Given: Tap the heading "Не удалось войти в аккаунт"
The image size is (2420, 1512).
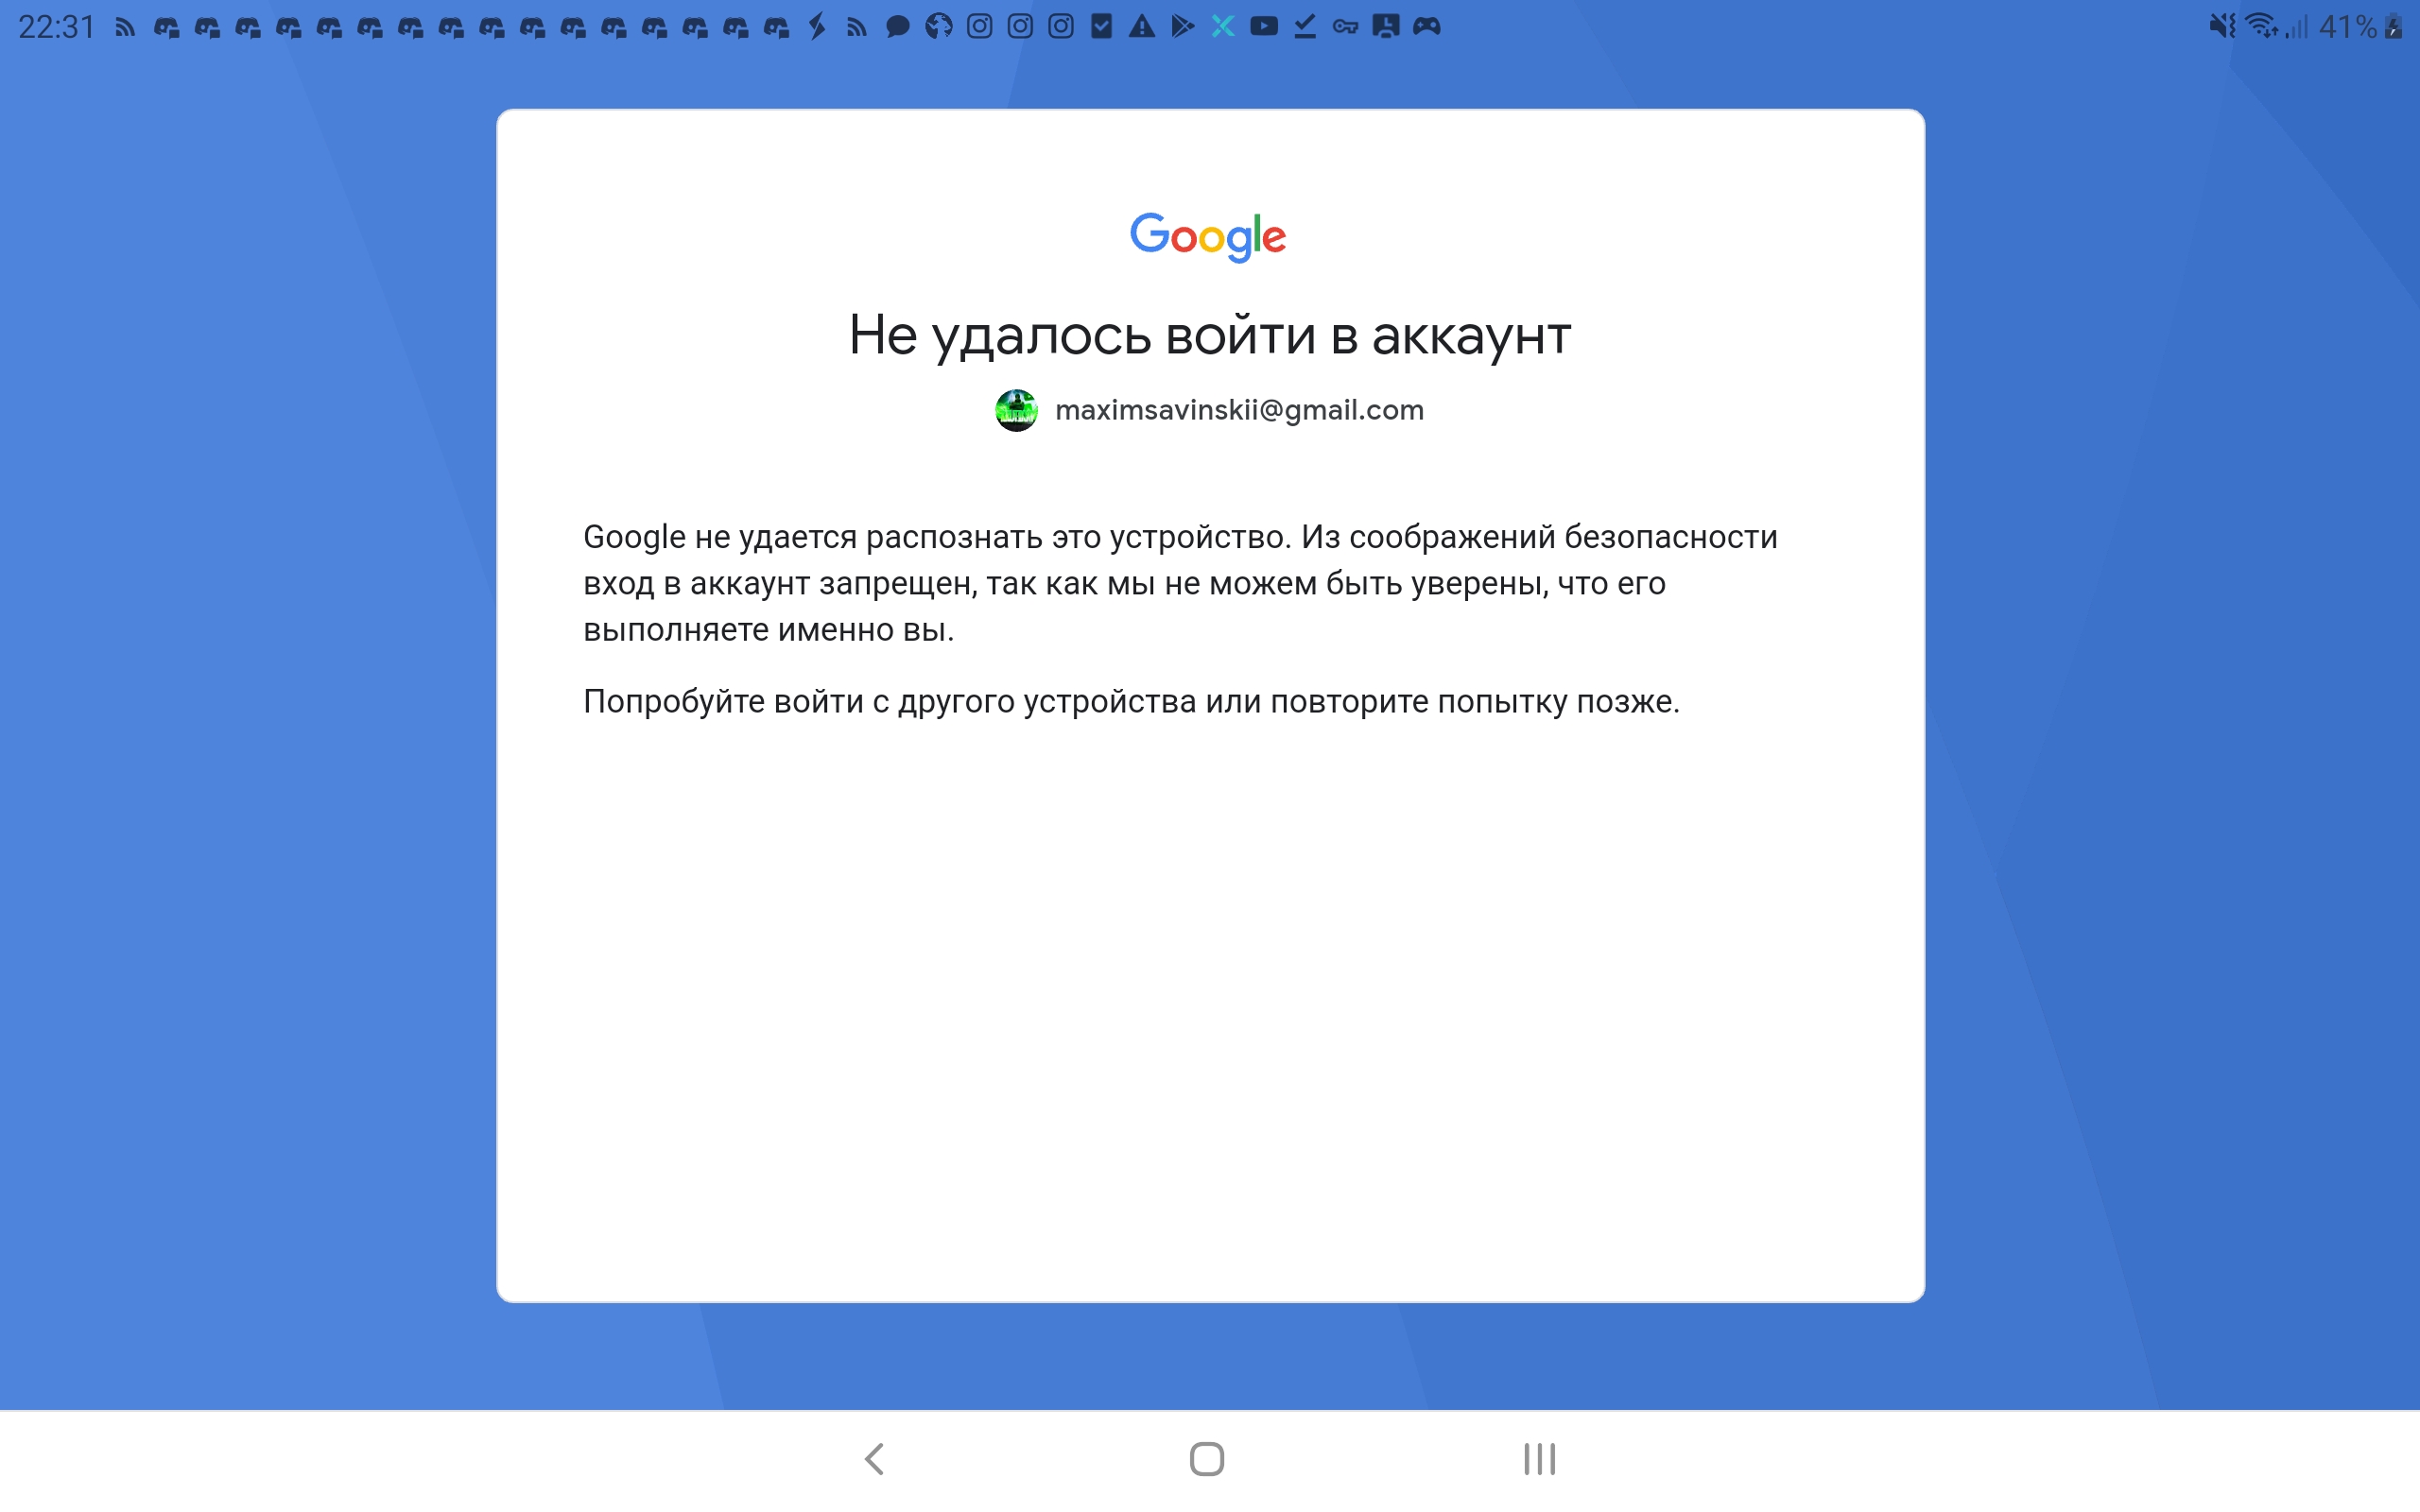Looking at the screenshot, I should pos(1210,336).
